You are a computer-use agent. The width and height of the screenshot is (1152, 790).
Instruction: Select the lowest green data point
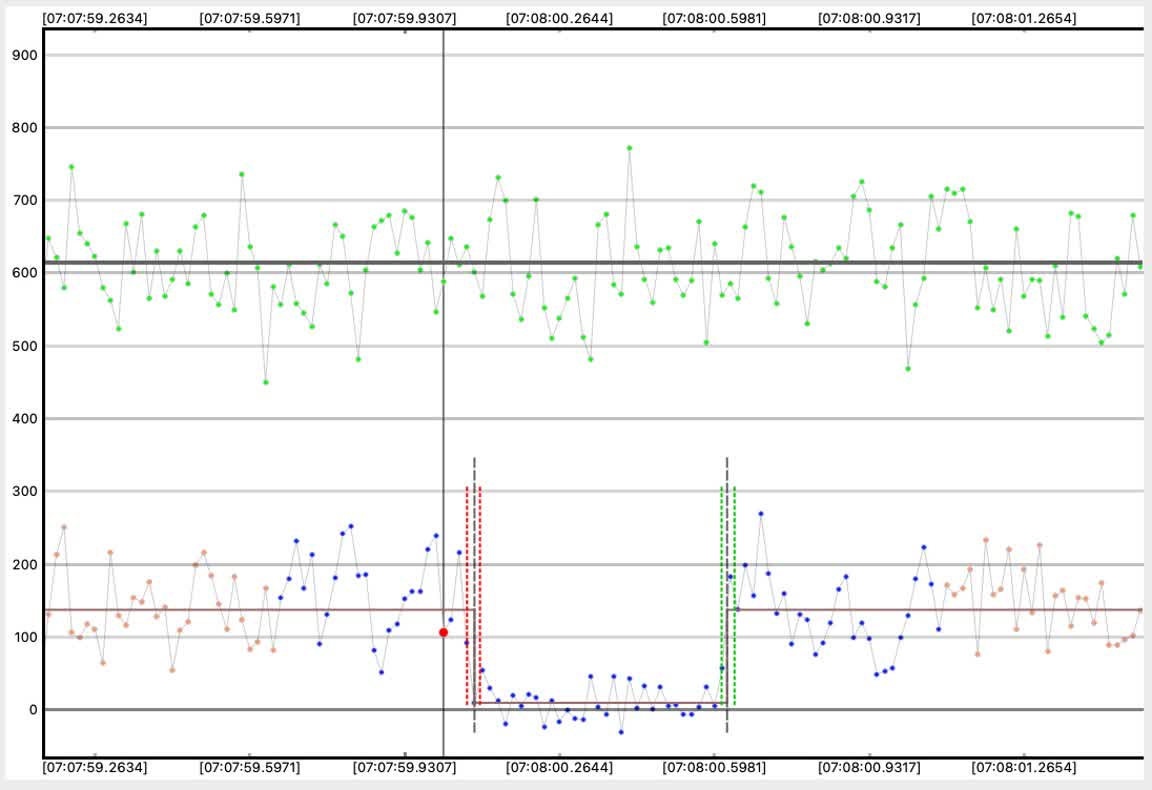(265, 382)
